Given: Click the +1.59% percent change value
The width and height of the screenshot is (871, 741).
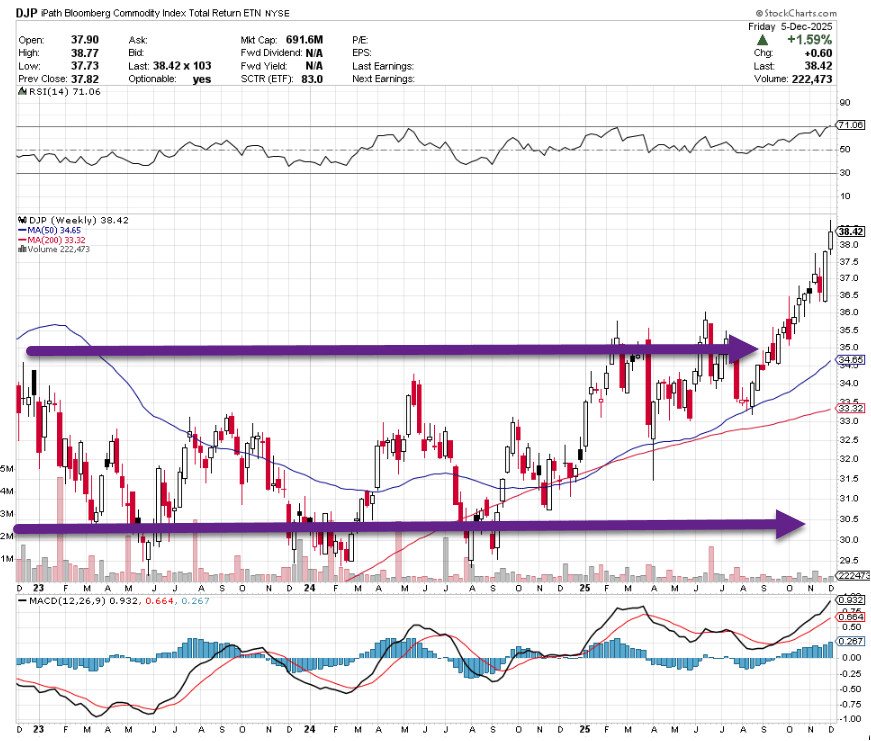Looking at the screenshot, I should pos(809,40).
